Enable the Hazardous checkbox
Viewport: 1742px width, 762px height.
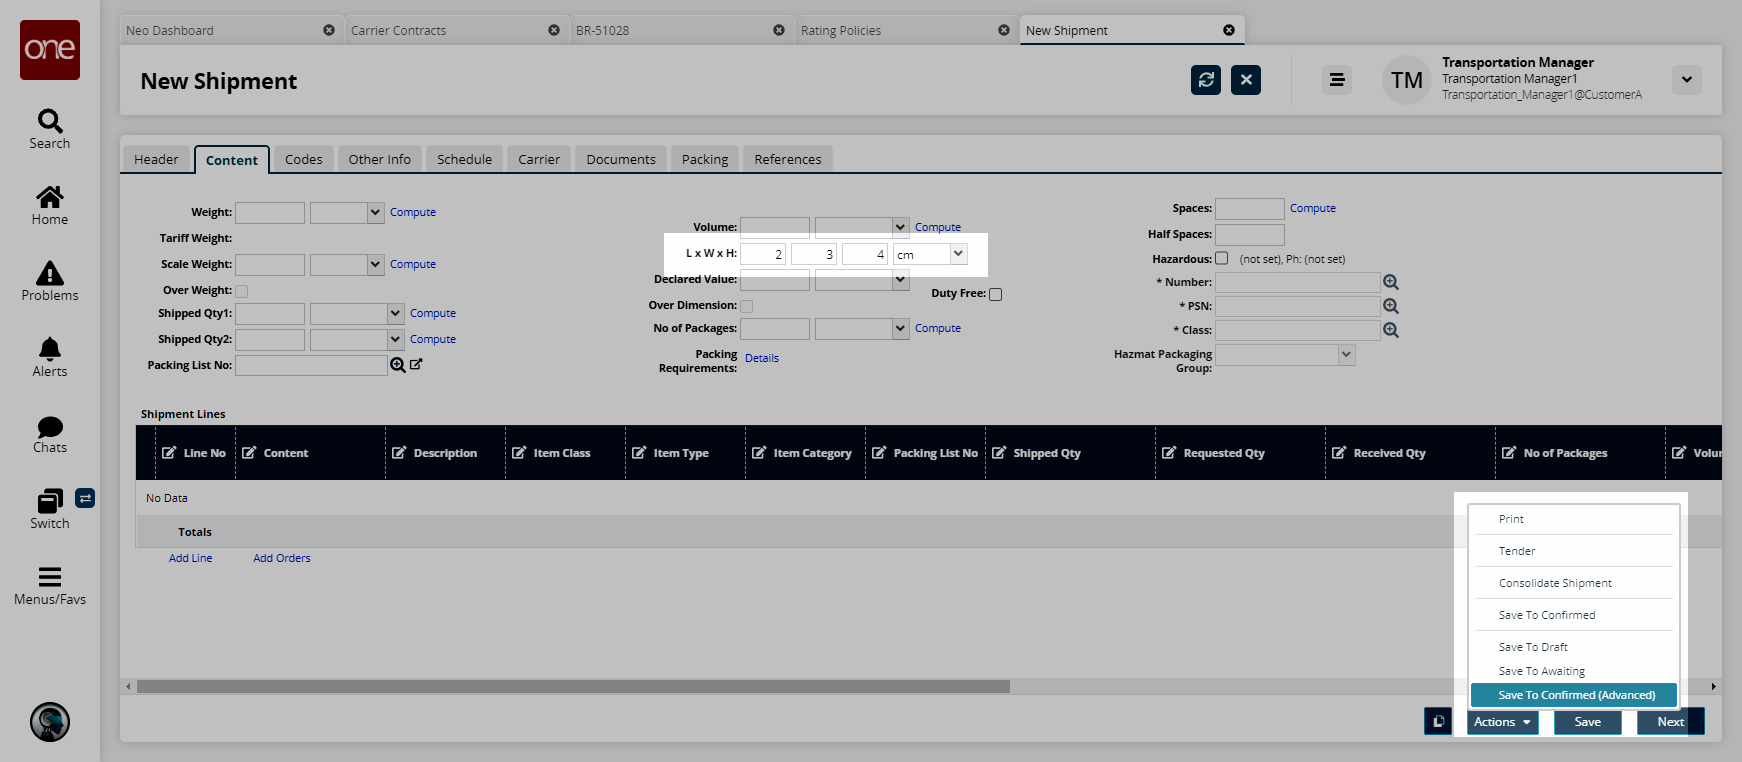pyautogui.click(x=1221, y=258)
